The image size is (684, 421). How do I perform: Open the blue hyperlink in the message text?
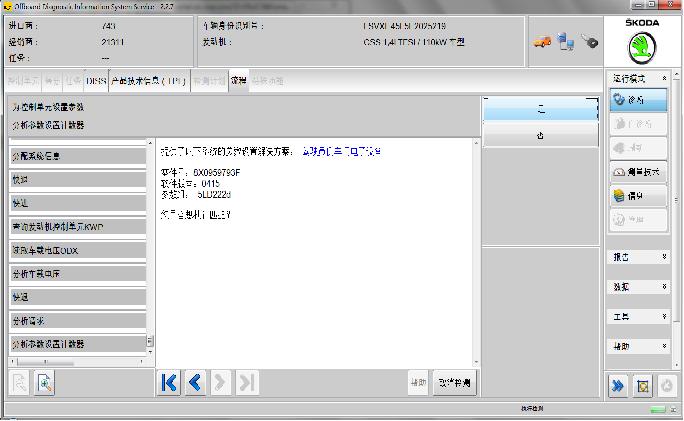point(341,151)
